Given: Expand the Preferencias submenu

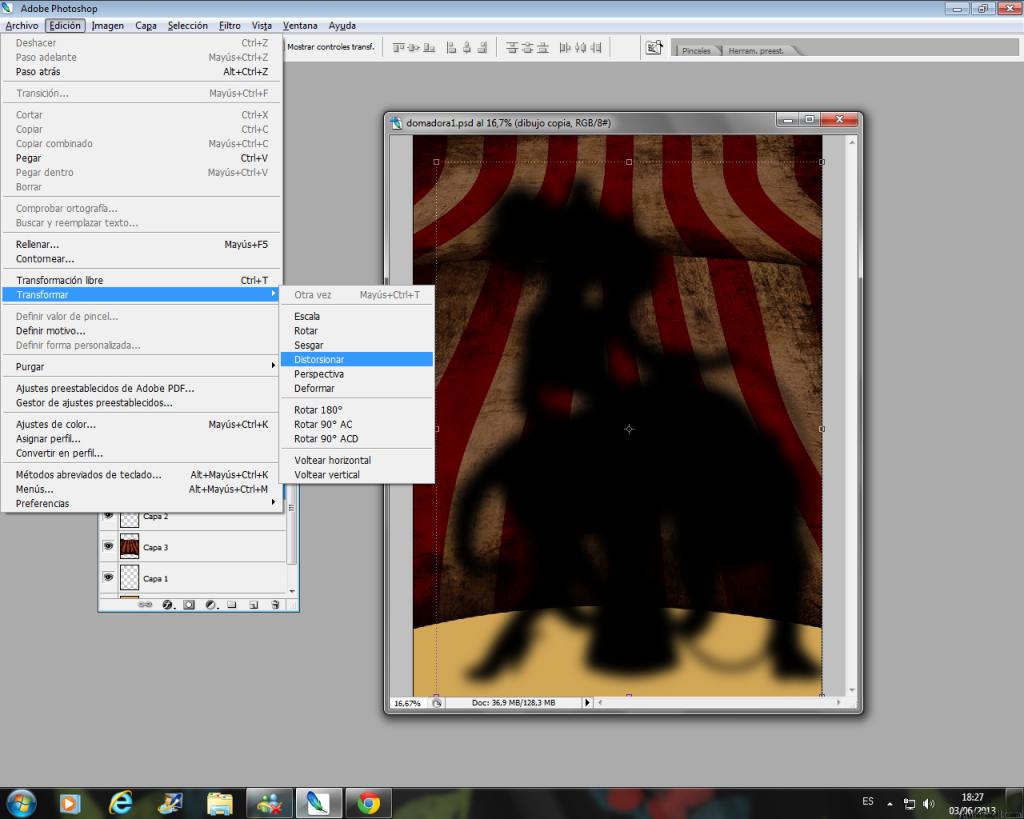Looking at the screenshot, I should tap(141, 504).
